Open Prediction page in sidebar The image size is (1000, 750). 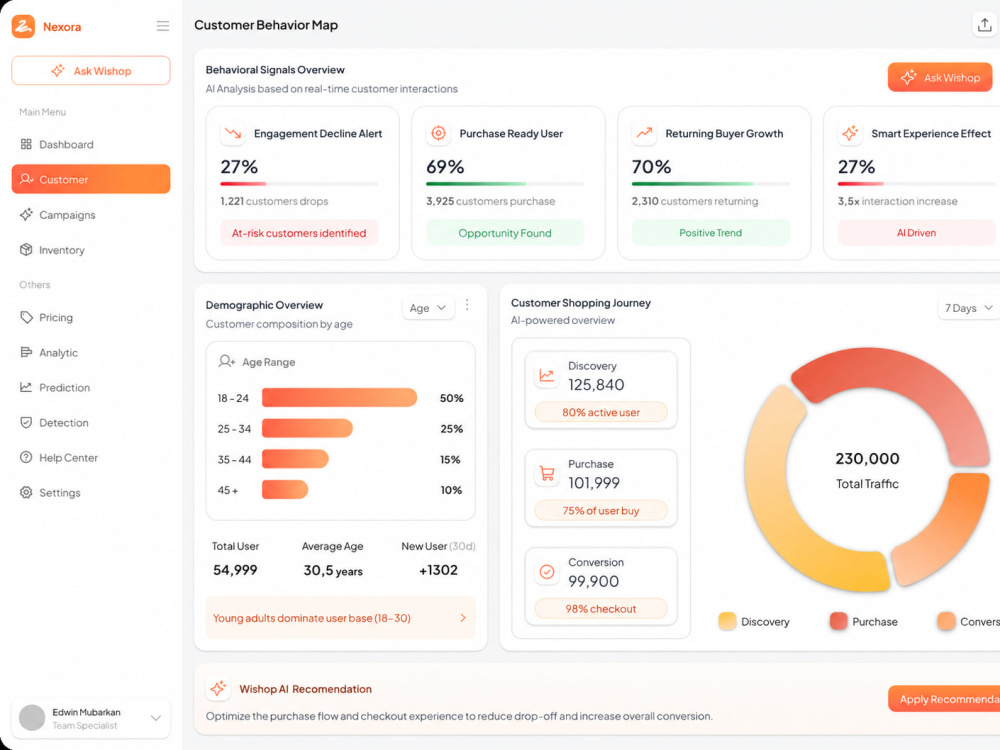[91, 388]
